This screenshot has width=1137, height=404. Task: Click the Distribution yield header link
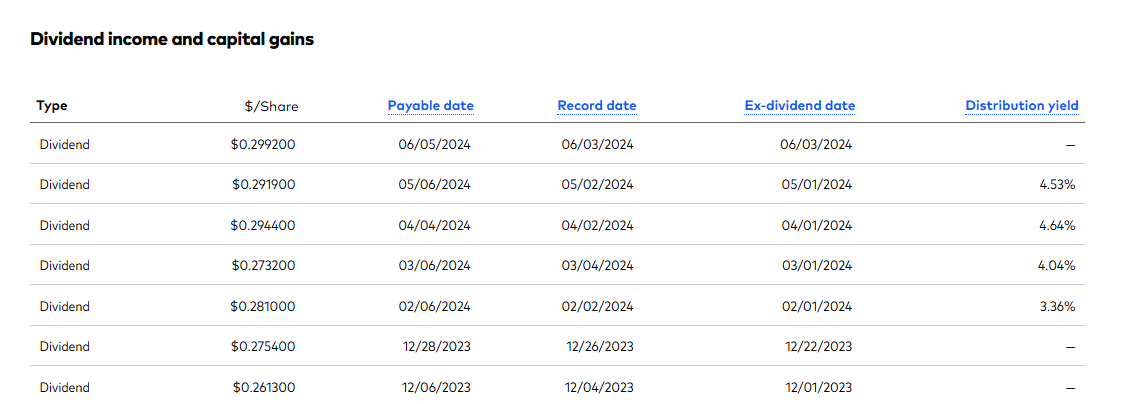[x=1021, y=106]
